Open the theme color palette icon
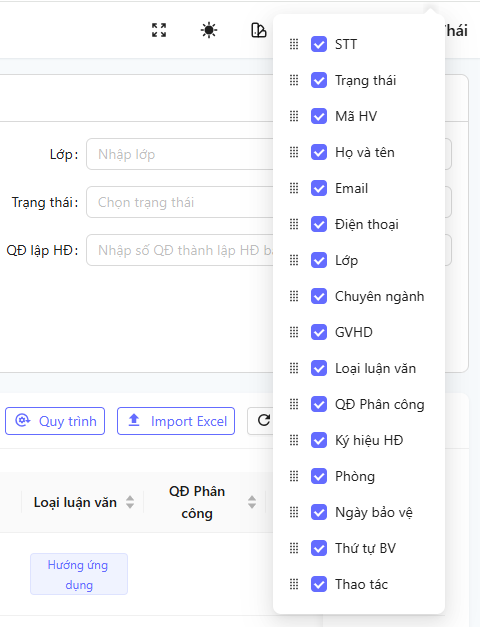This screenshot has width=480, height=627. click(x=258, y=30)
